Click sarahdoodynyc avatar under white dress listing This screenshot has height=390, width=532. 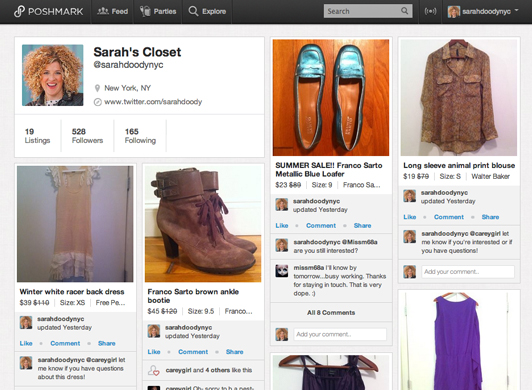click(26, 322)
